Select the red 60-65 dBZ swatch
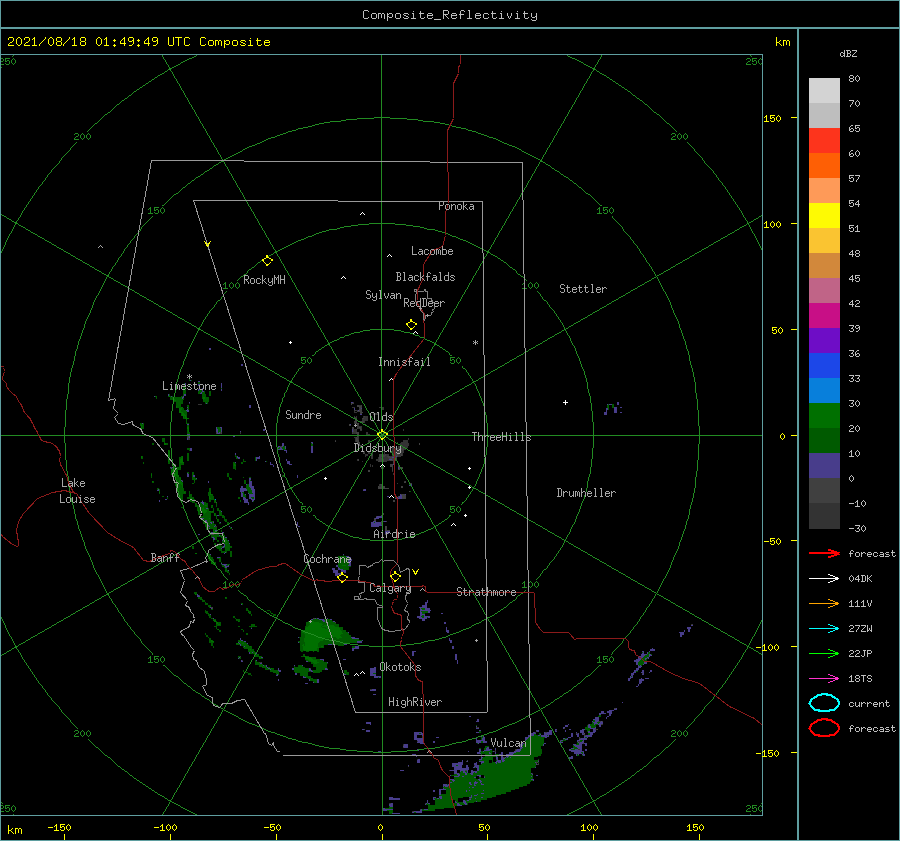900x841 pixels. click(824, 141)
